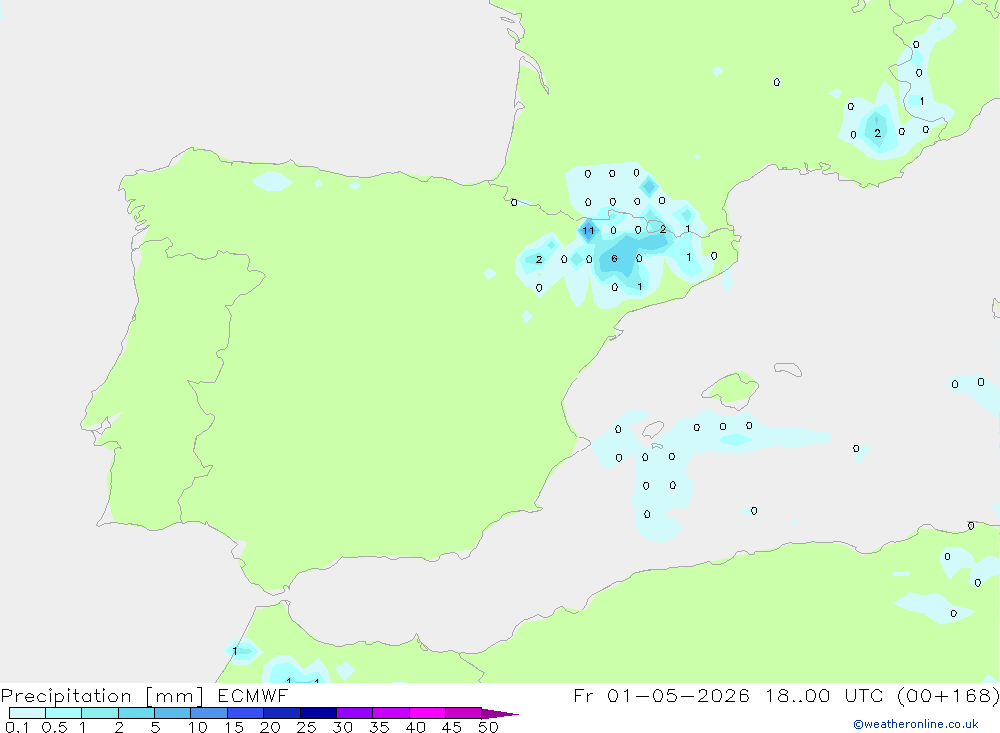Click the '25' legend label
Image resolution: width=1000 pixels, height=733 pixels.
[306, 727]
